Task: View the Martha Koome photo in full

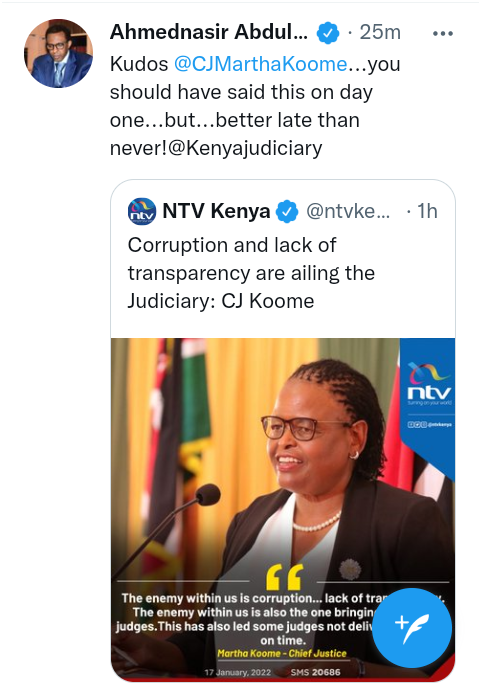Action: pyautogui.click(x=283, y=509)
